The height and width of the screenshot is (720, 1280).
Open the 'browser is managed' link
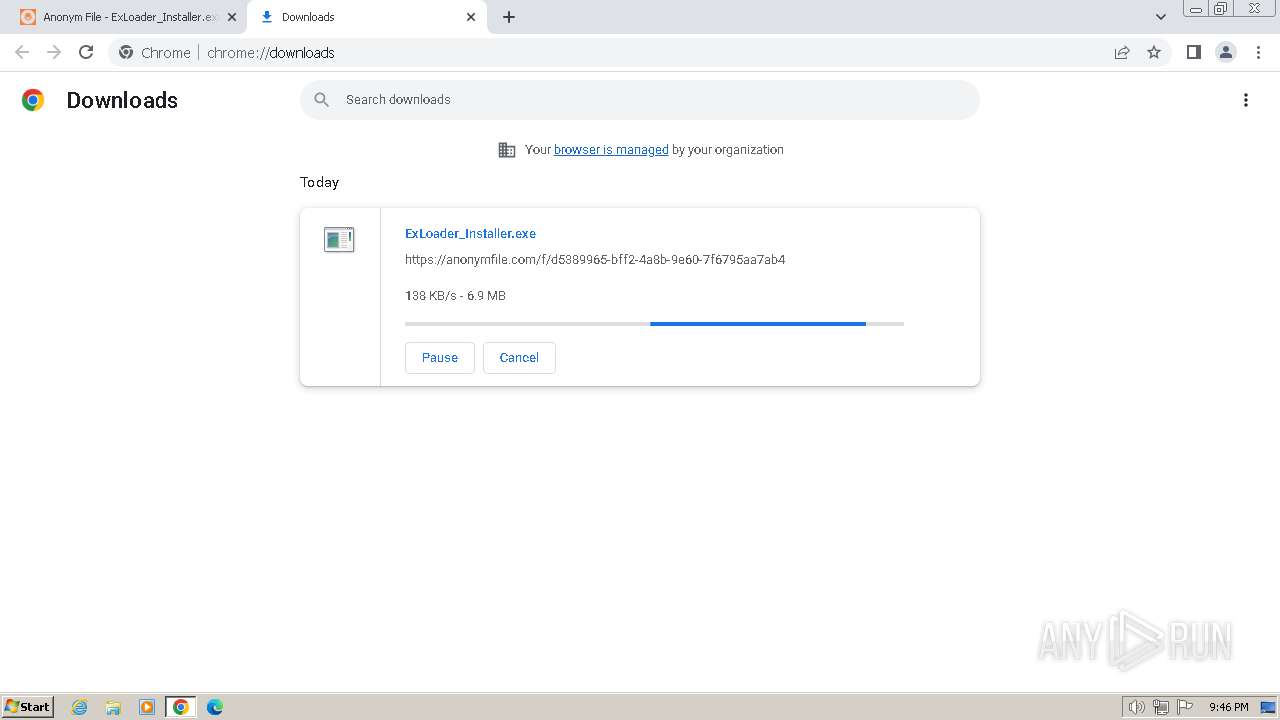[611, 150]
